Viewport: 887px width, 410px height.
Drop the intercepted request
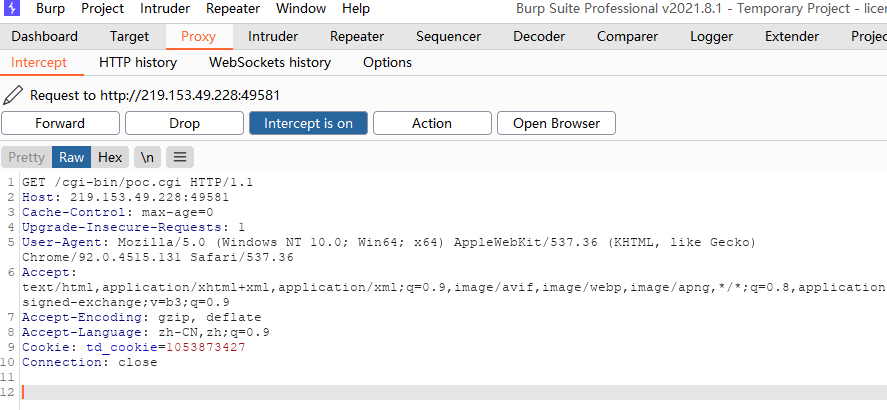click(184, 123)
